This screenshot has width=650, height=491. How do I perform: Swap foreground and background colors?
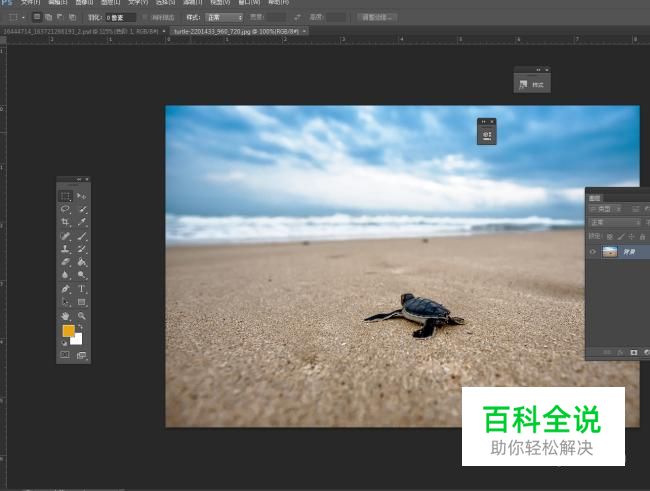coord(81,327)
